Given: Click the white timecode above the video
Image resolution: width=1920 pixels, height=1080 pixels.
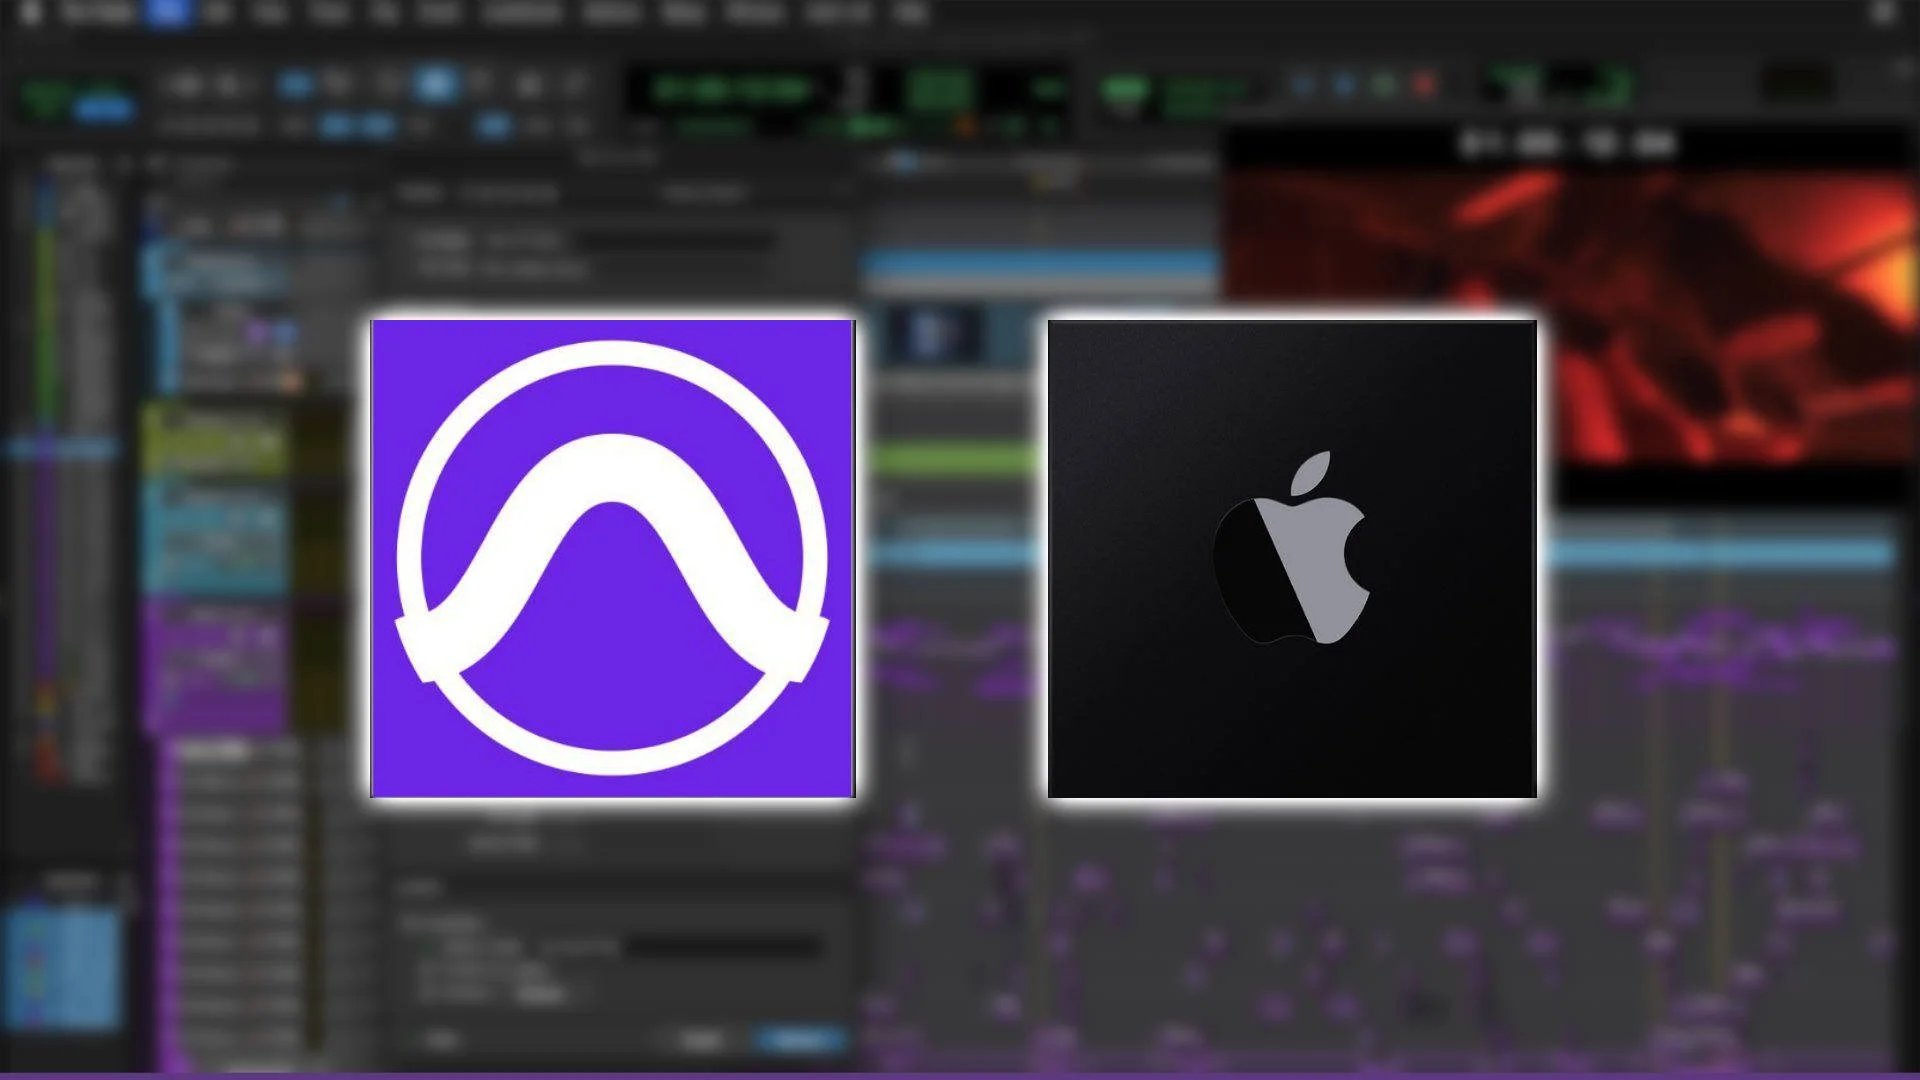Looking at the screenshot, I should tap(1567, 144).
